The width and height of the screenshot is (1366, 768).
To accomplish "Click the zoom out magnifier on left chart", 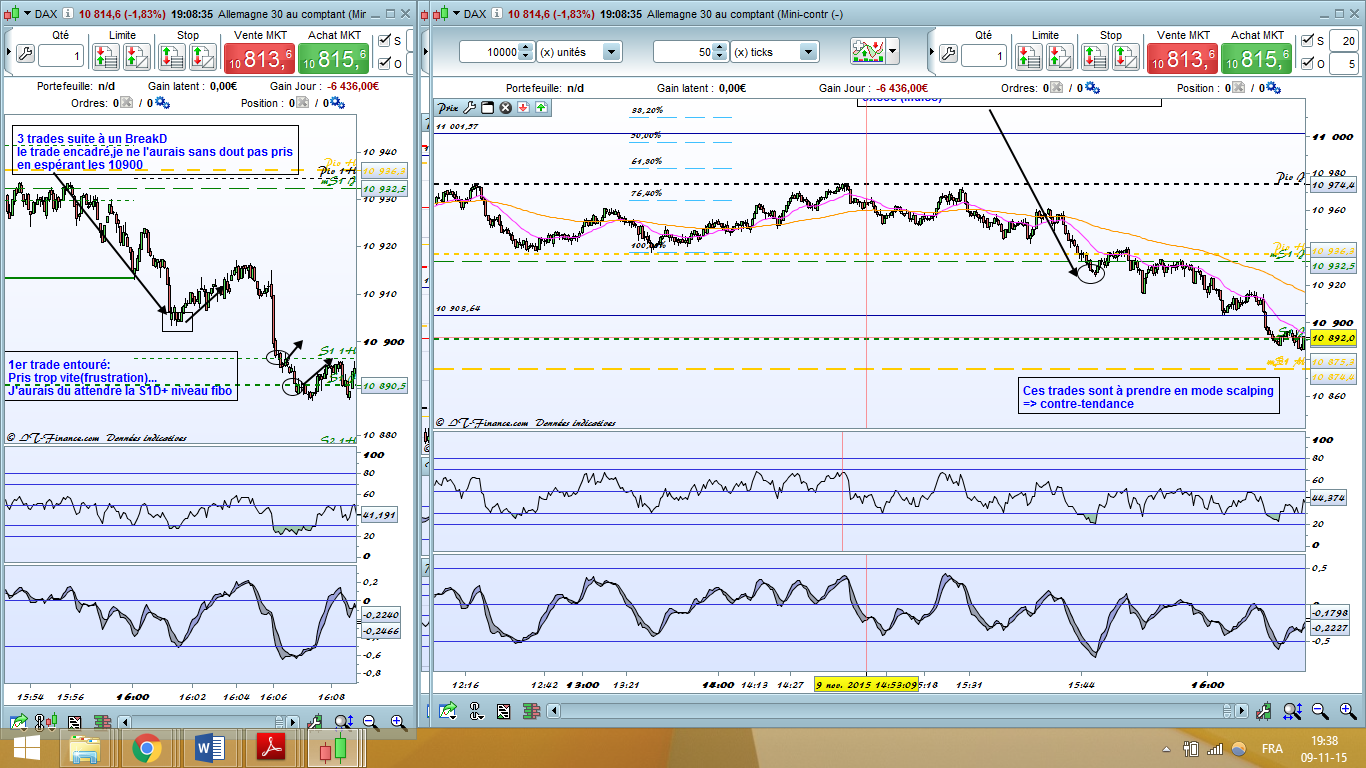I will tap(370, 721).
